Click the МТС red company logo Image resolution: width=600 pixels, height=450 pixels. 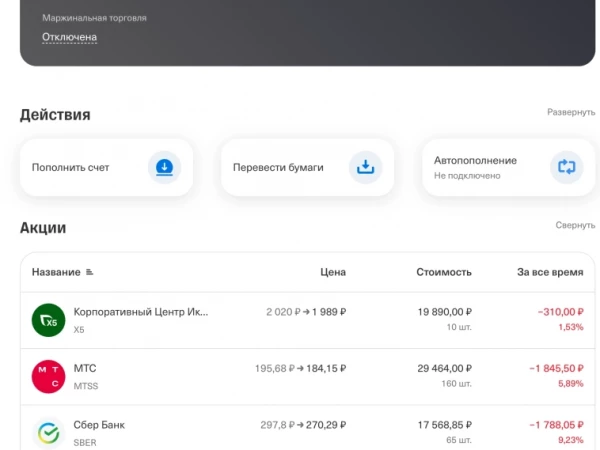tap(48, 377)
